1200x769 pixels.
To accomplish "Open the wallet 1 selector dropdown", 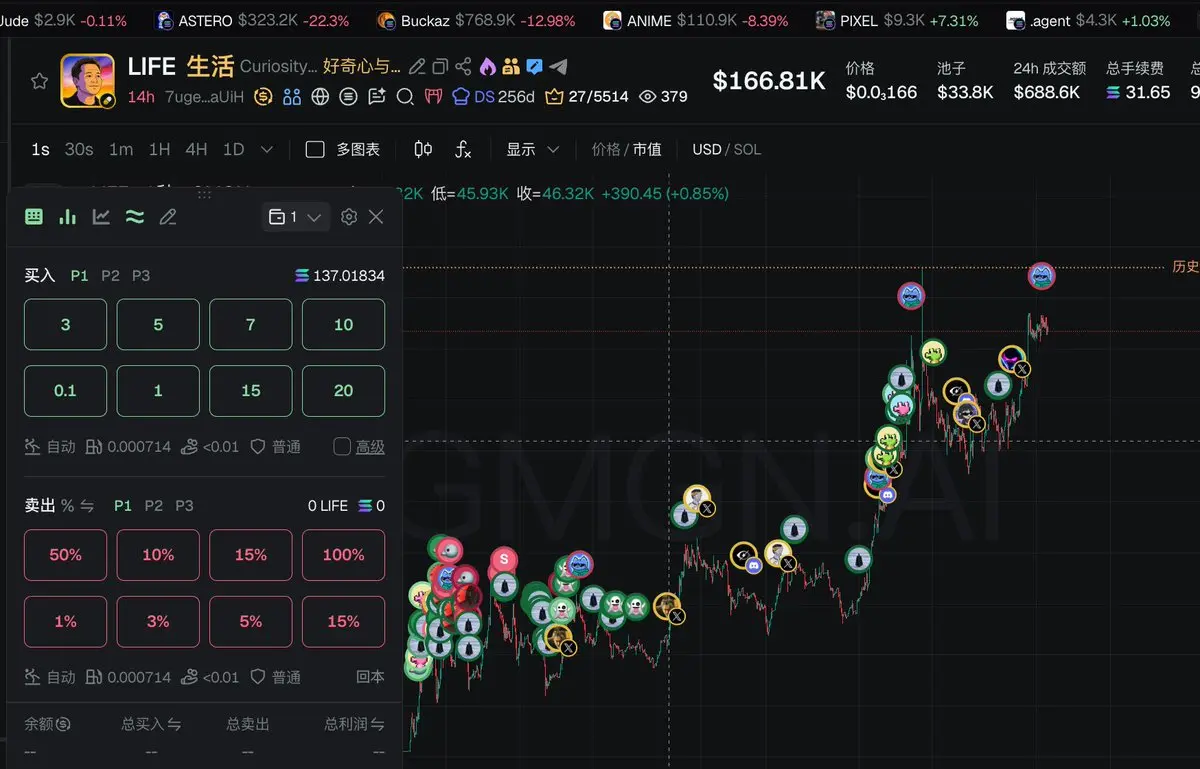I will (x=296, y=217).
